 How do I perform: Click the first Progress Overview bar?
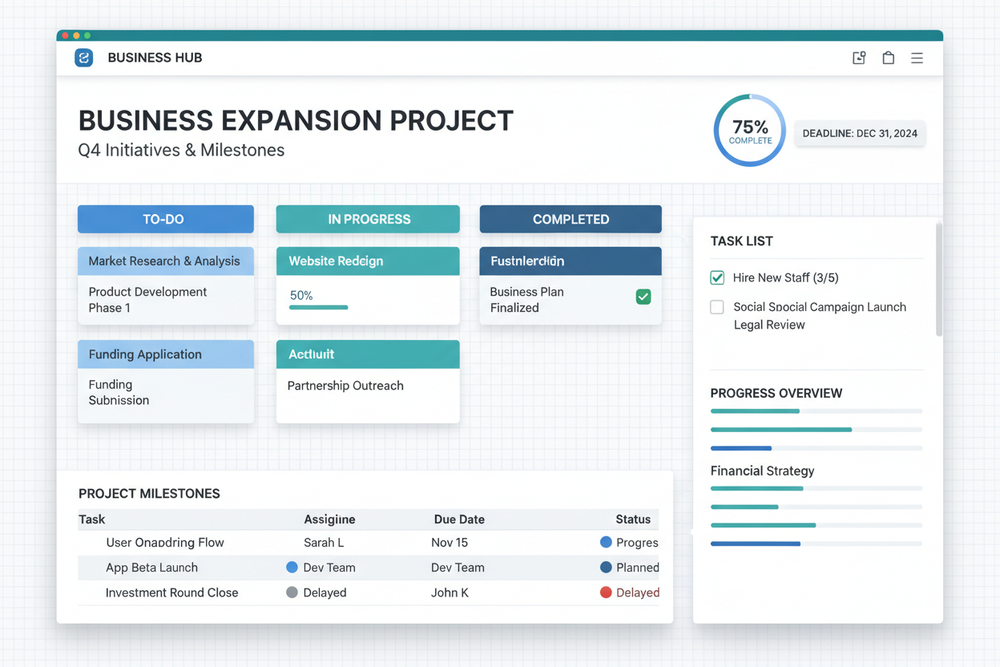(x=816, y=411)
